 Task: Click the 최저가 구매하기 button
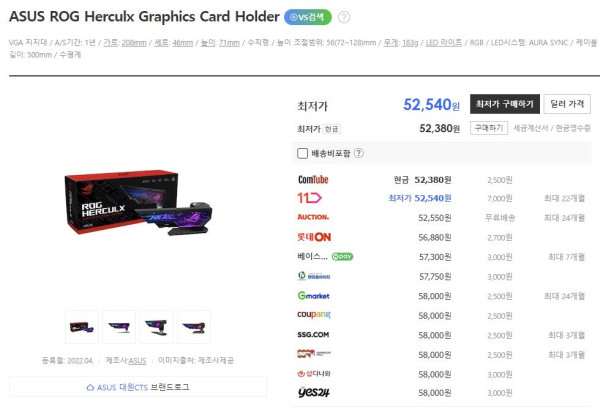505,104
